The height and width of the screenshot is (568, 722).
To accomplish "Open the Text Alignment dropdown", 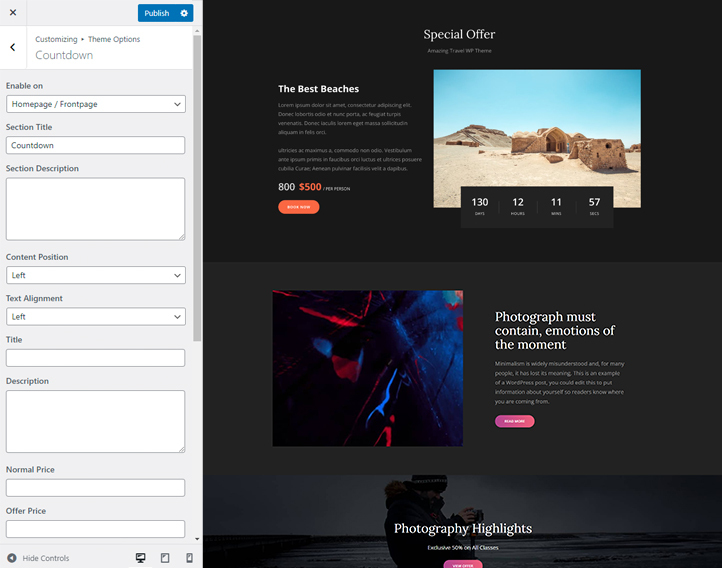I will coord(96,317).
